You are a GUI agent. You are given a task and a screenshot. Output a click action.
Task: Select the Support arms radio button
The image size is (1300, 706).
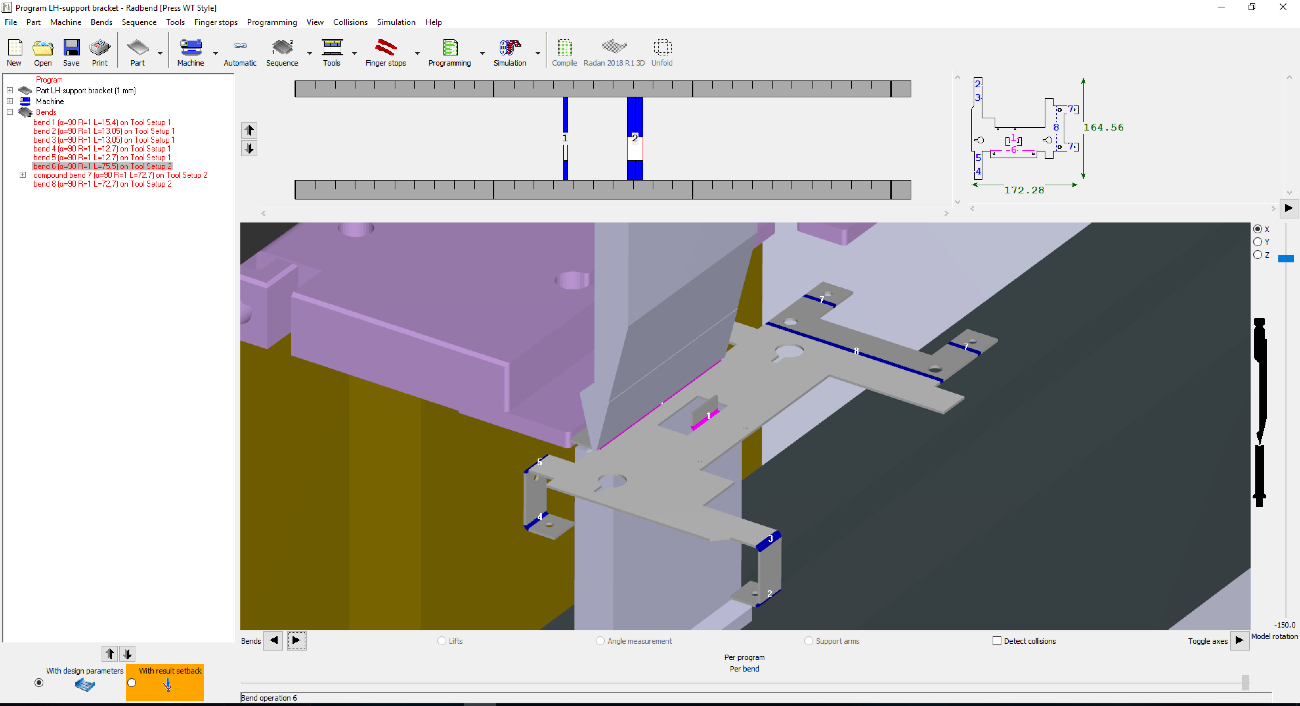click(x=808, y=641)
